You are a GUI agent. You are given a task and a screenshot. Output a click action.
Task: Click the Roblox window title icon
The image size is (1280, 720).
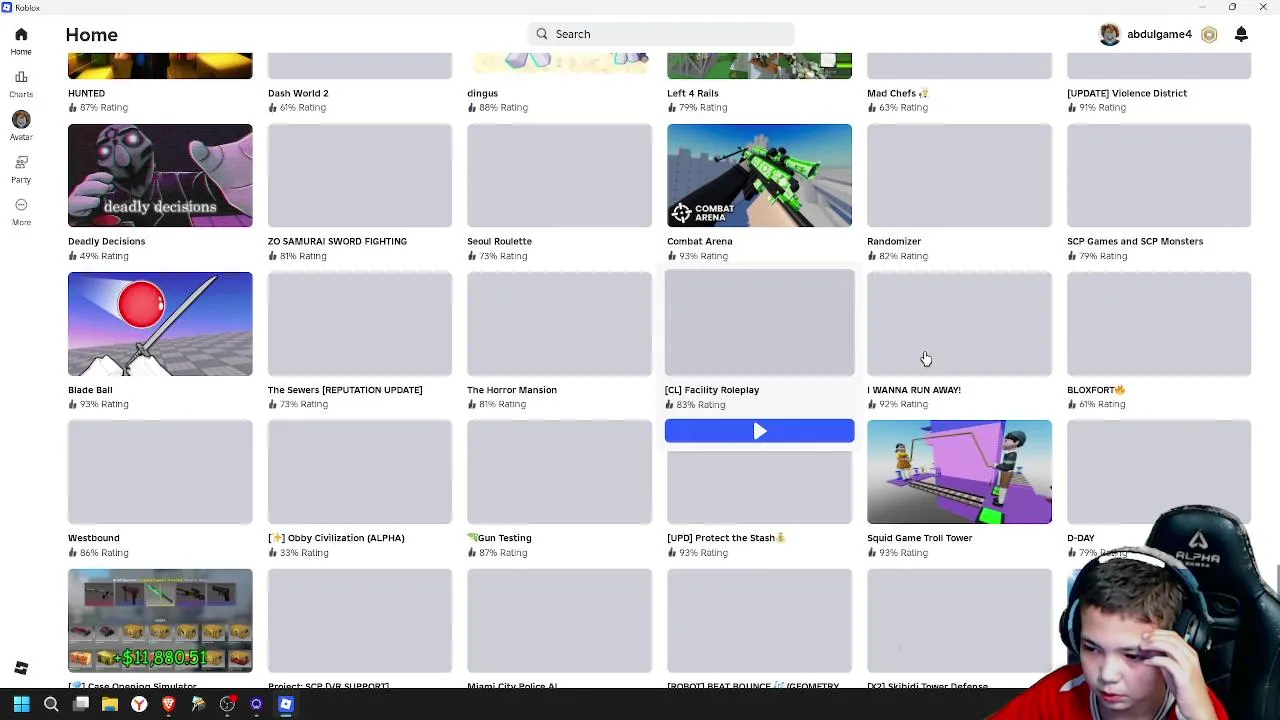pyautogui.click(x=7, y=7)
